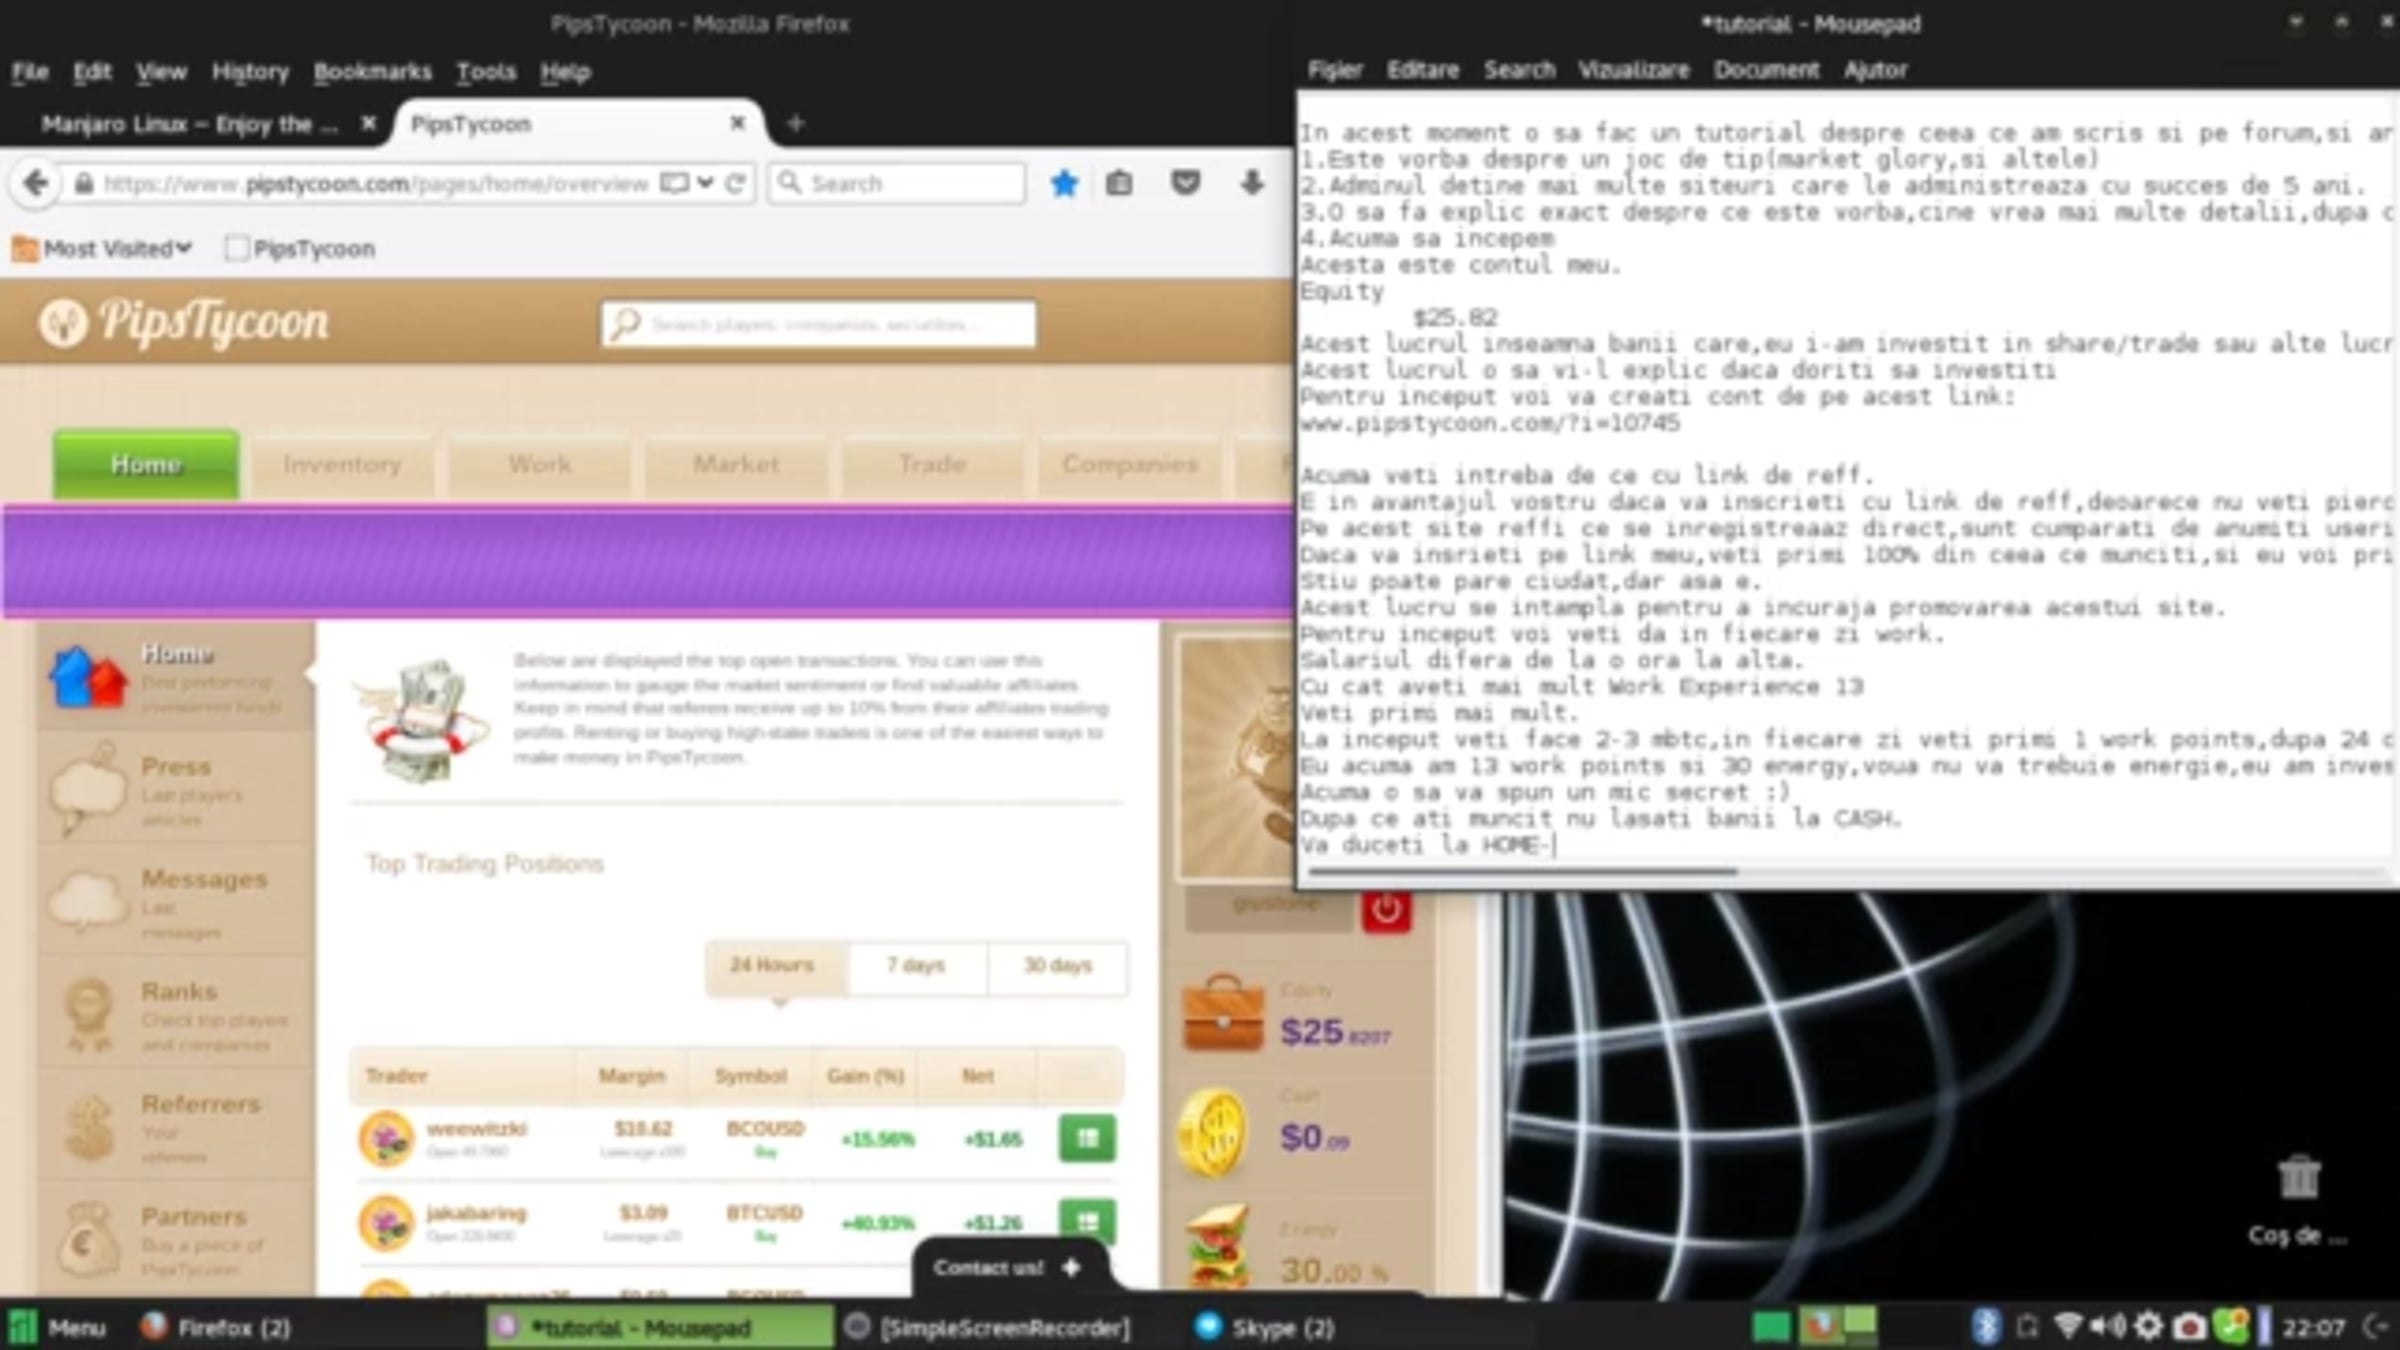Click the camera tray icon
The image size is (2400, 1350).
click(x=2189, y=1326)
